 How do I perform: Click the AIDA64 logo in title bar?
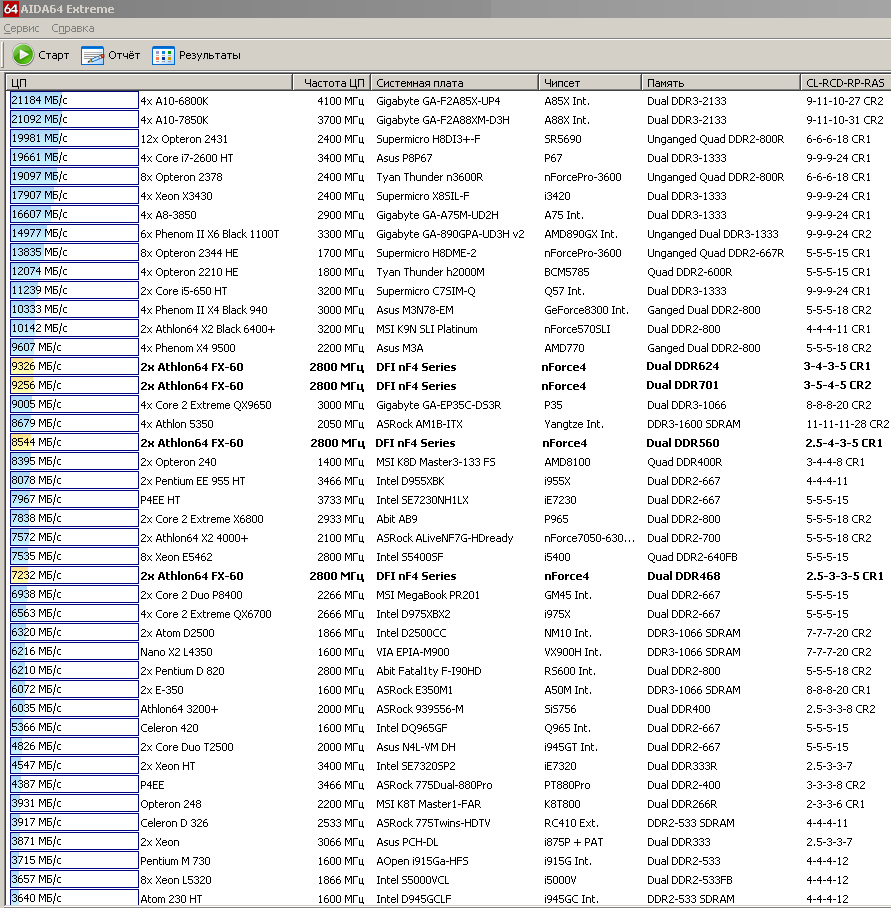10,9
